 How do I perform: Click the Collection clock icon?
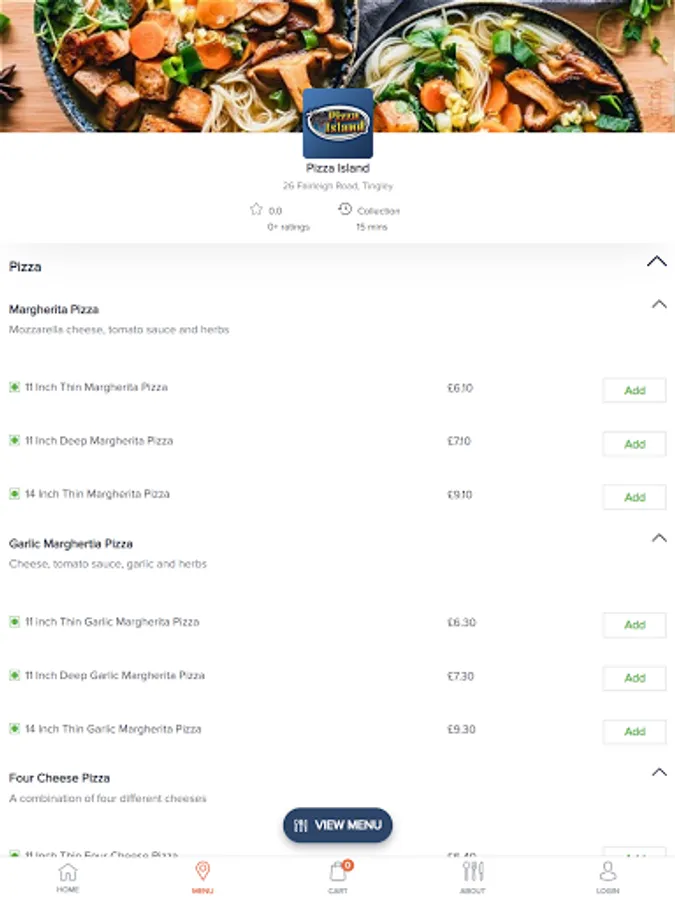pos(345,209)
